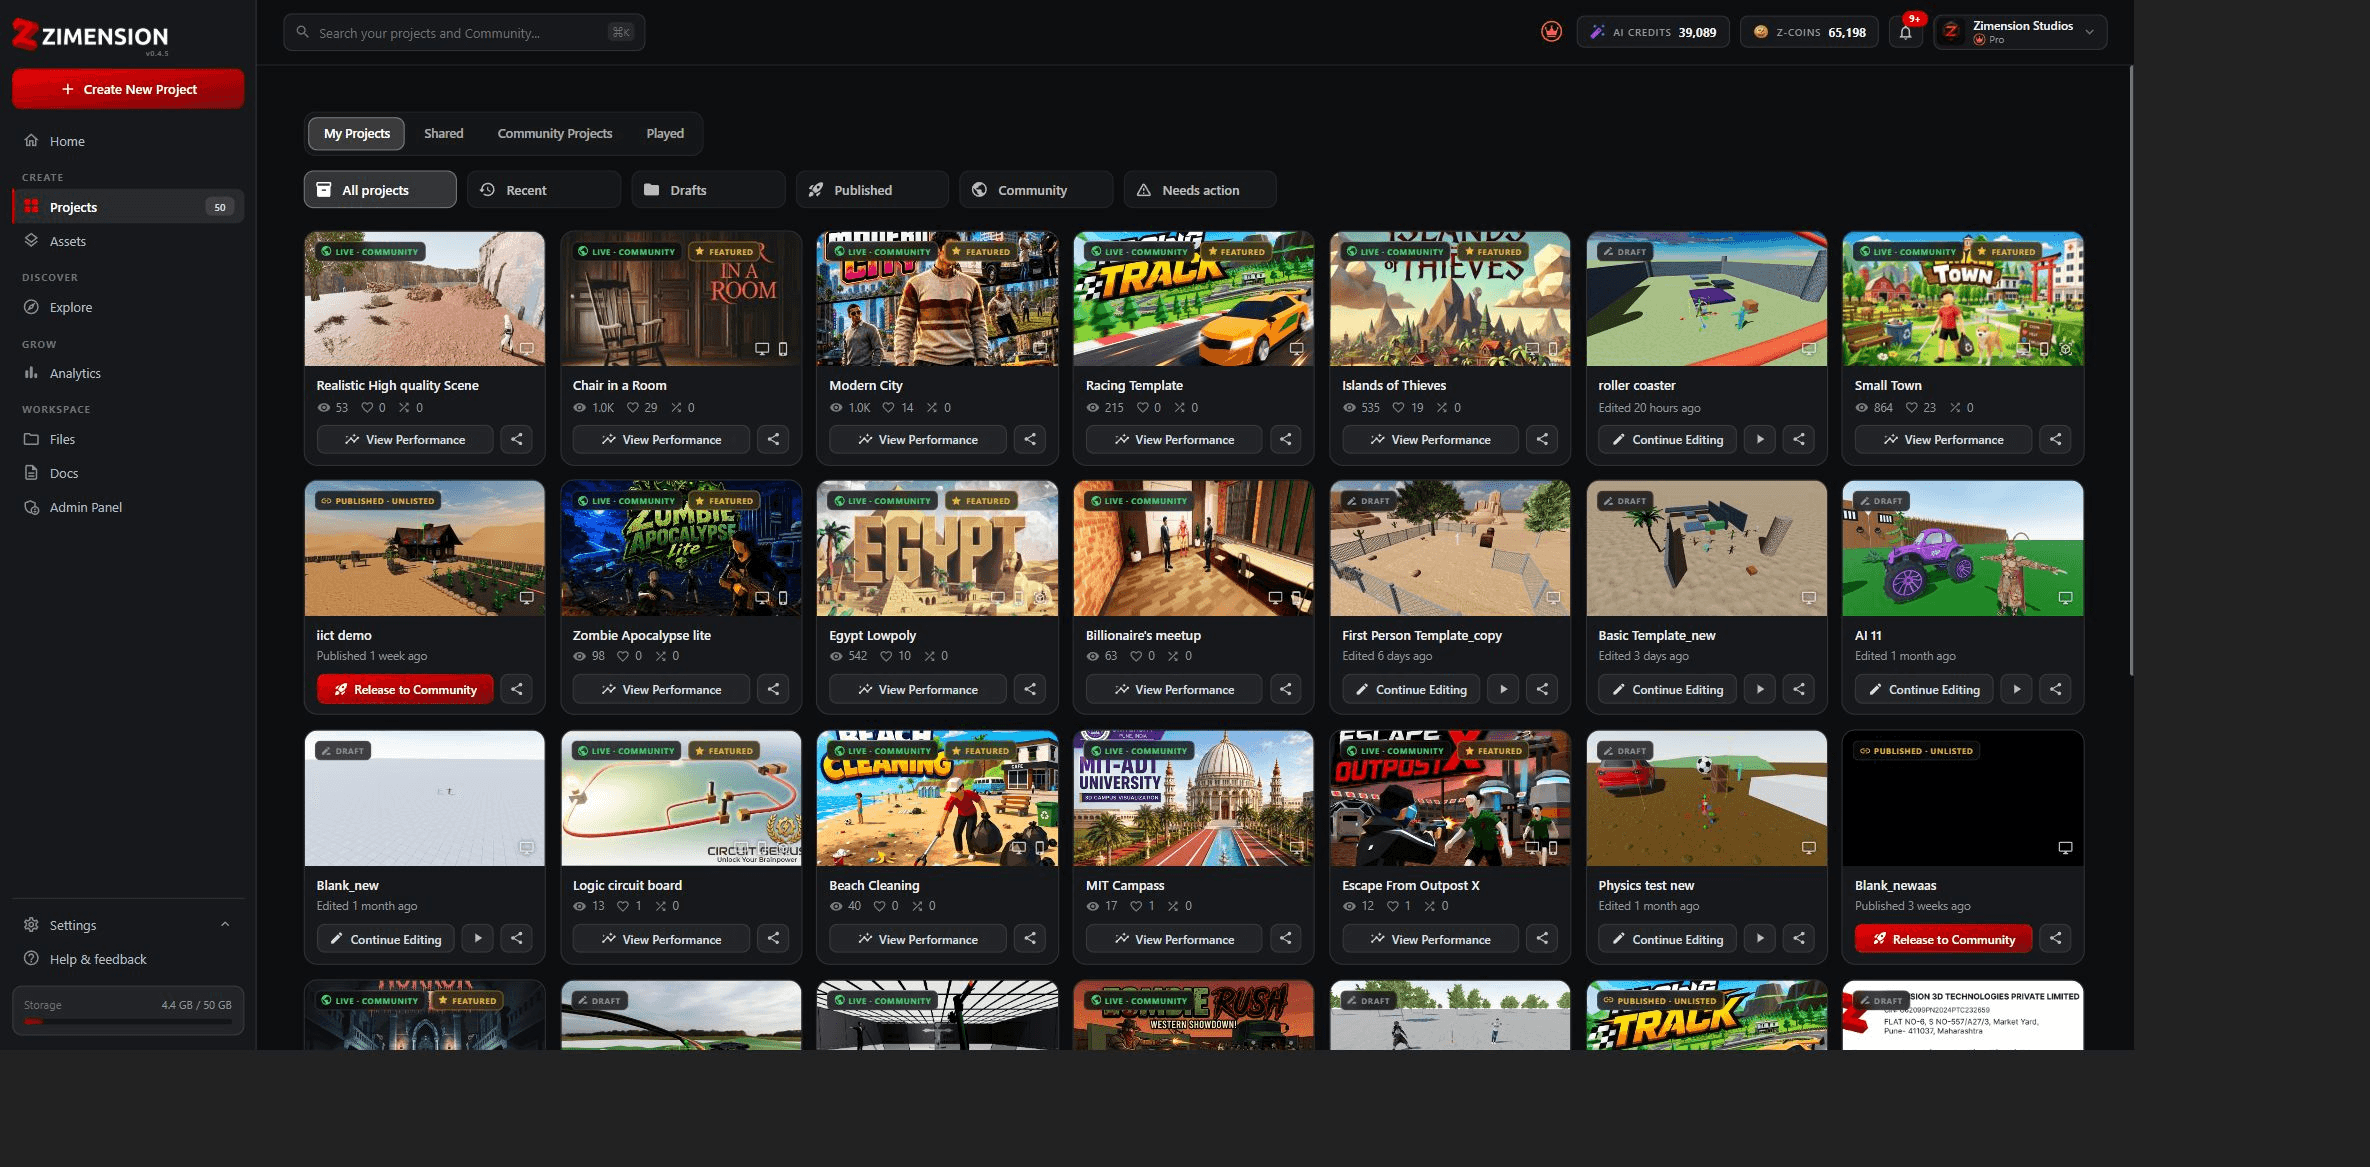This screenshot has height=1167, width=2370.
Task: Expand the Settings chevron
Action: tap(225, 925)
